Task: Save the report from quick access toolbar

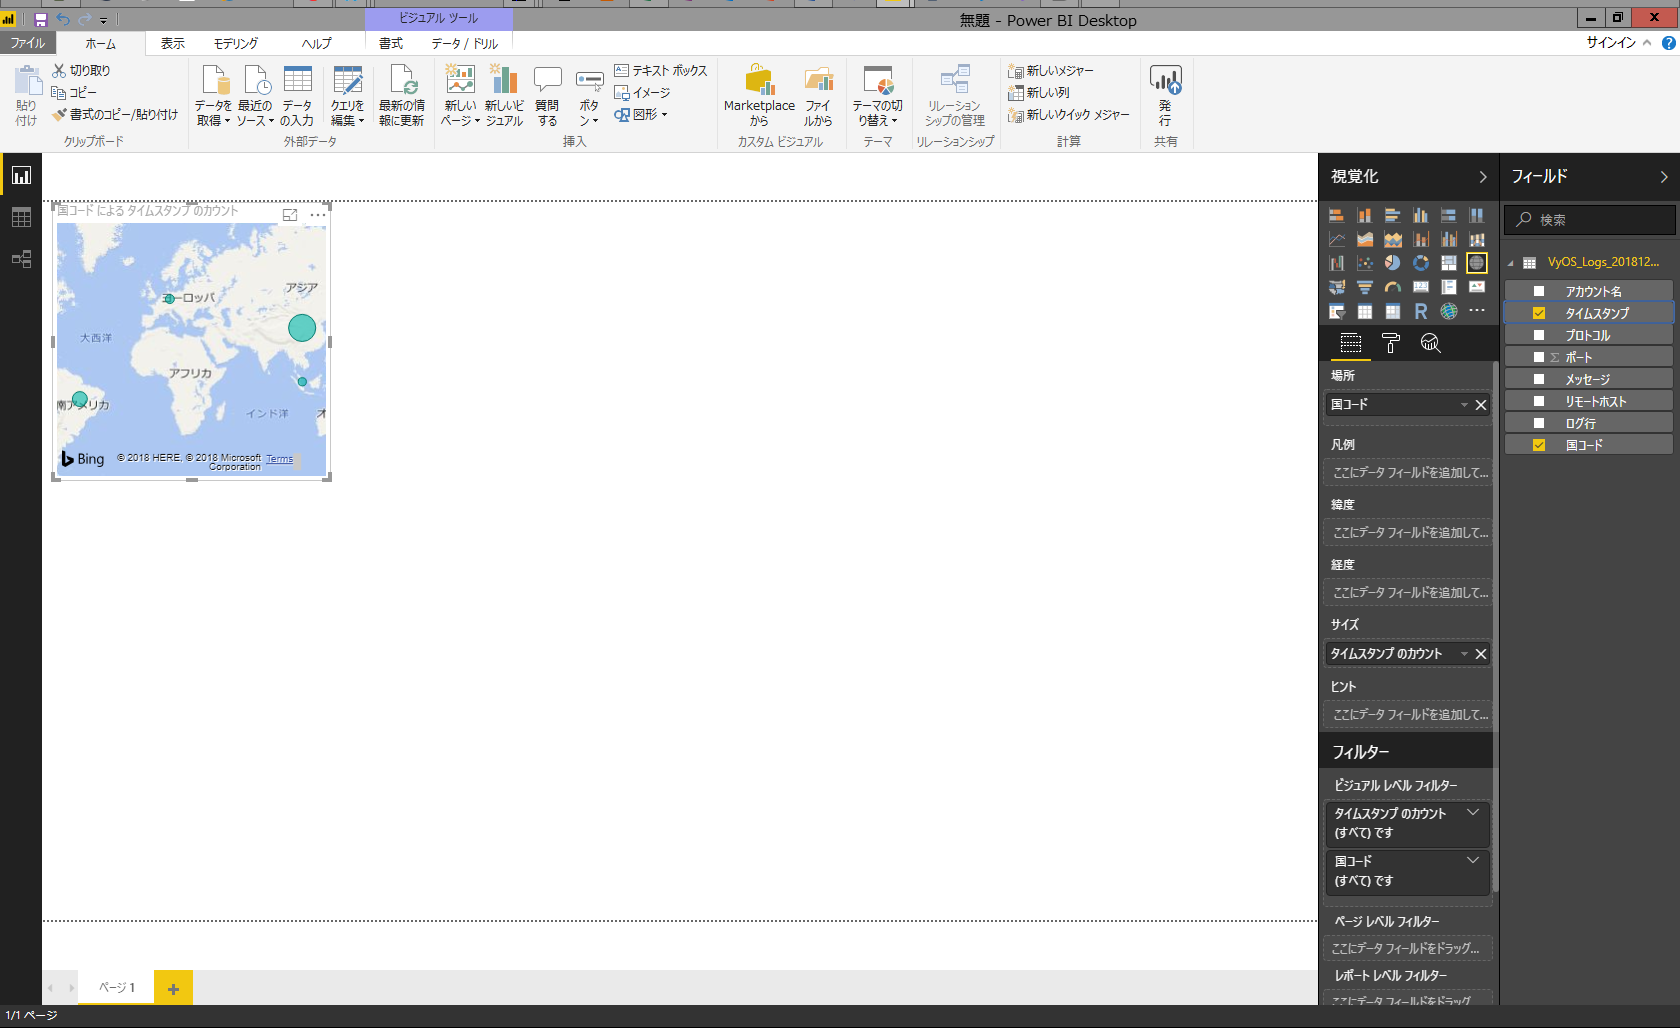Action: click(x=41, y=20)
